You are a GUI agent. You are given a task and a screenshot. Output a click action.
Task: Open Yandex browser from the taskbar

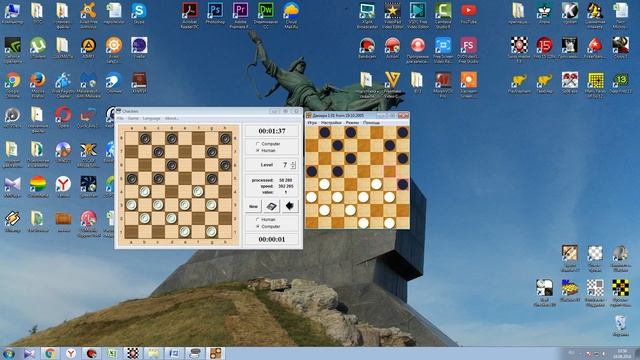click(x=71, y=353)
